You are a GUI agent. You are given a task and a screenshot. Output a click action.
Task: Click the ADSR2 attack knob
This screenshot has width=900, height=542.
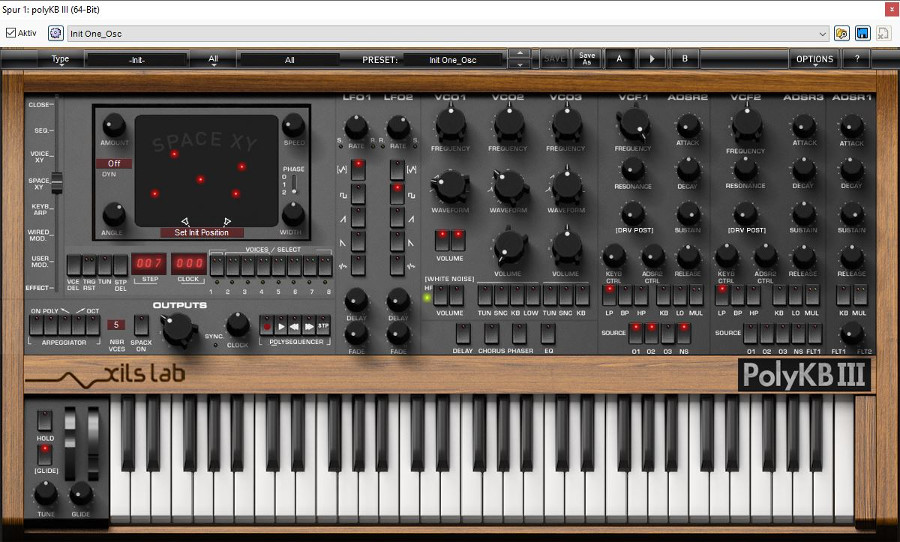(x=688, y=126)
